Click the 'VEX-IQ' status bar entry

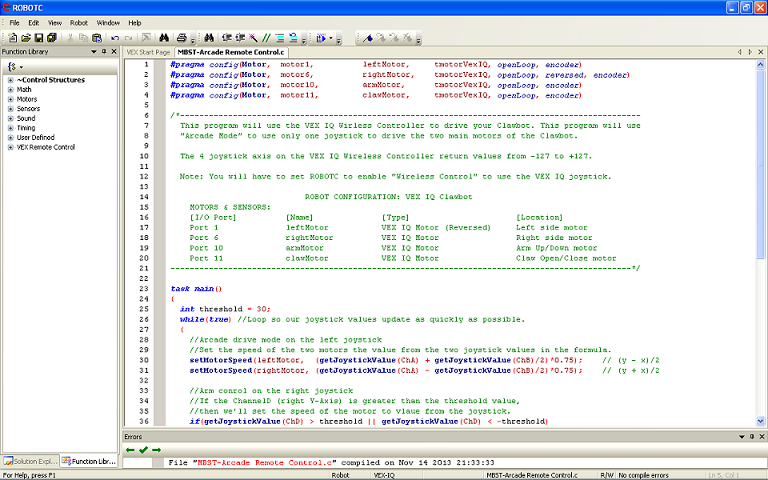point(384,475)
